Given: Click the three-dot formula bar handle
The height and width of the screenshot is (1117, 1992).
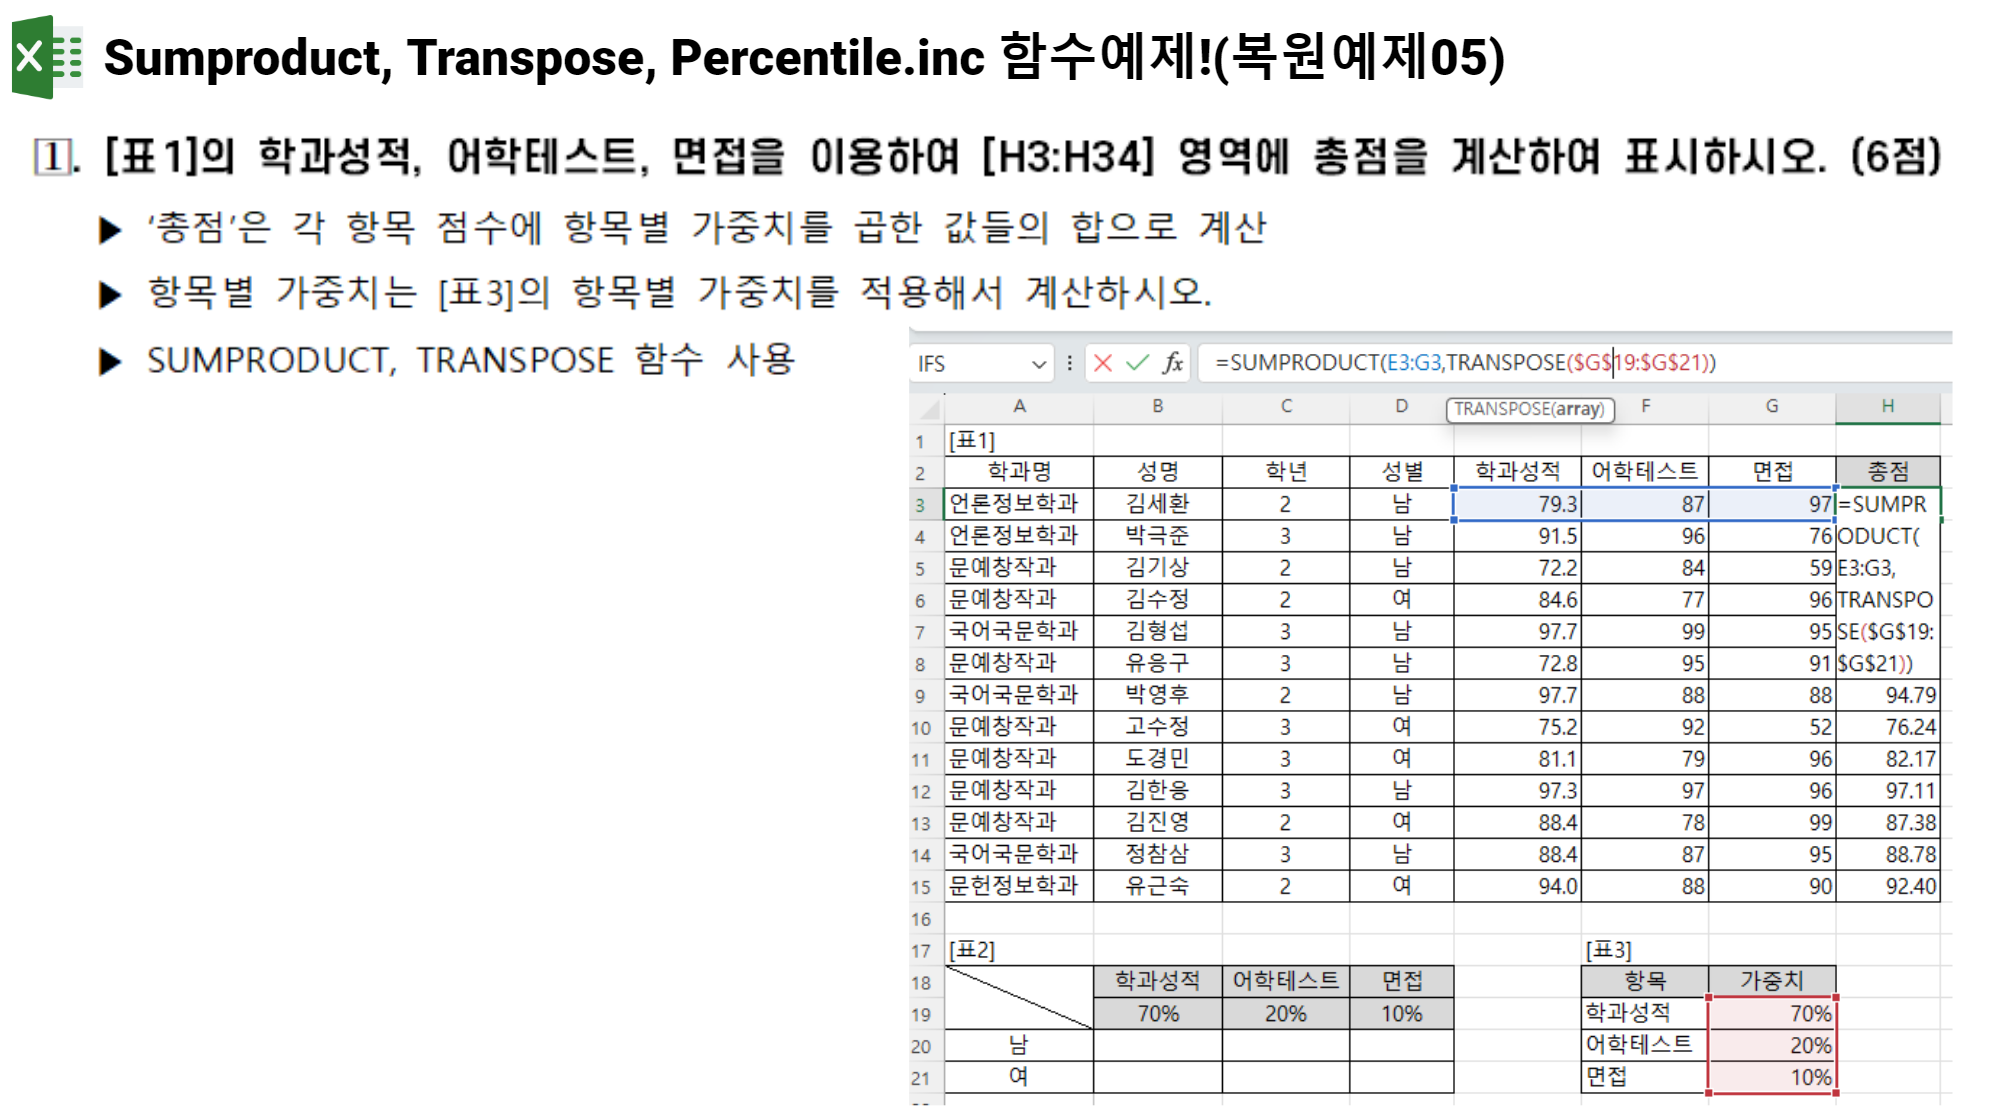Looking at the screenshot, I should click(x=1070, y=363).
